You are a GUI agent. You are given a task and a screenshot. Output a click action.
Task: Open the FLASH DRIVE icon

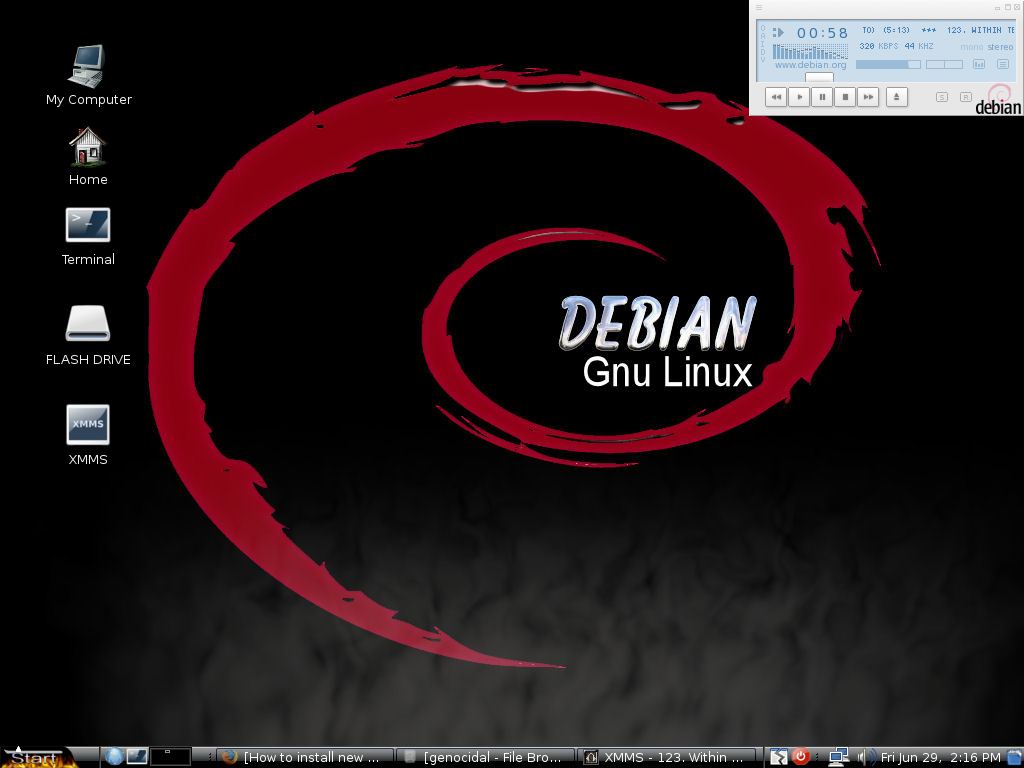(88, 336)
